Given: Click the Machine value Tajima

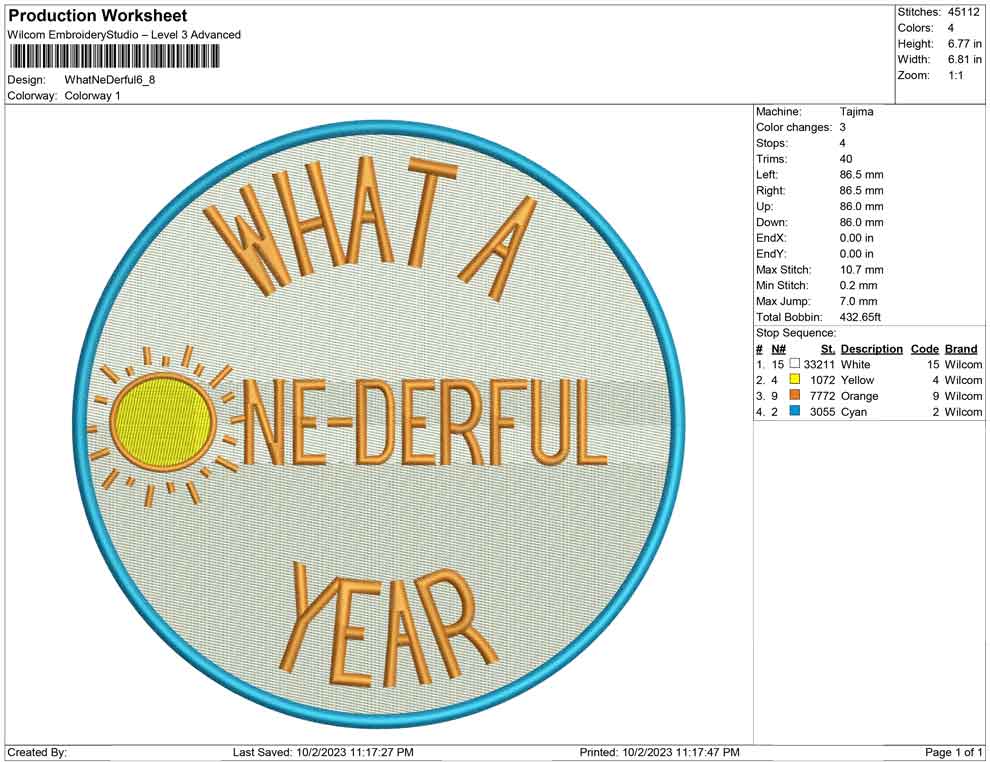Looking at the screenshot, I should point(856,112).
